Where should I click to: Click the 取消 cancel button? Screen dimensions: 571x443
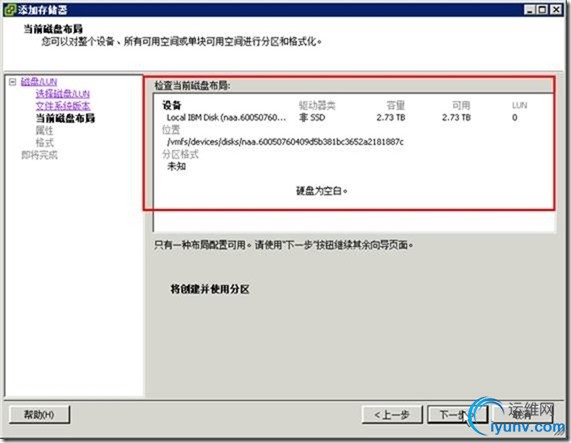tap(522, 415)
